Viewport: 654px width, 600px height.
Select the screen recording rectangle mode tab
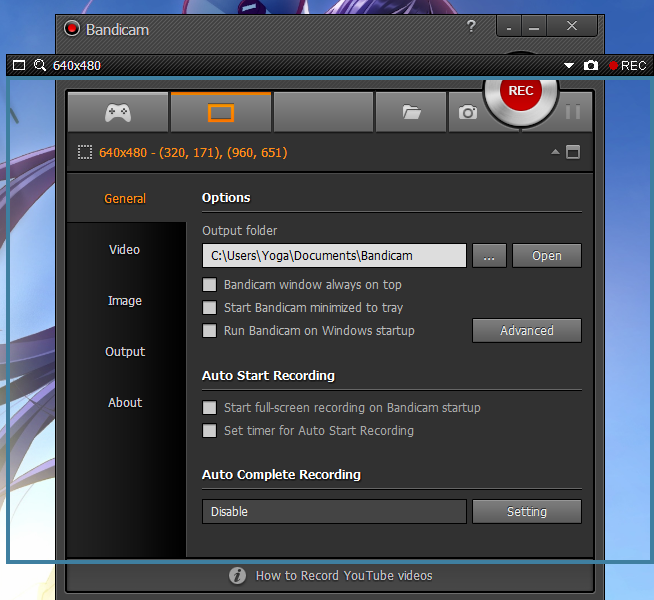click(x=221, y=113)
